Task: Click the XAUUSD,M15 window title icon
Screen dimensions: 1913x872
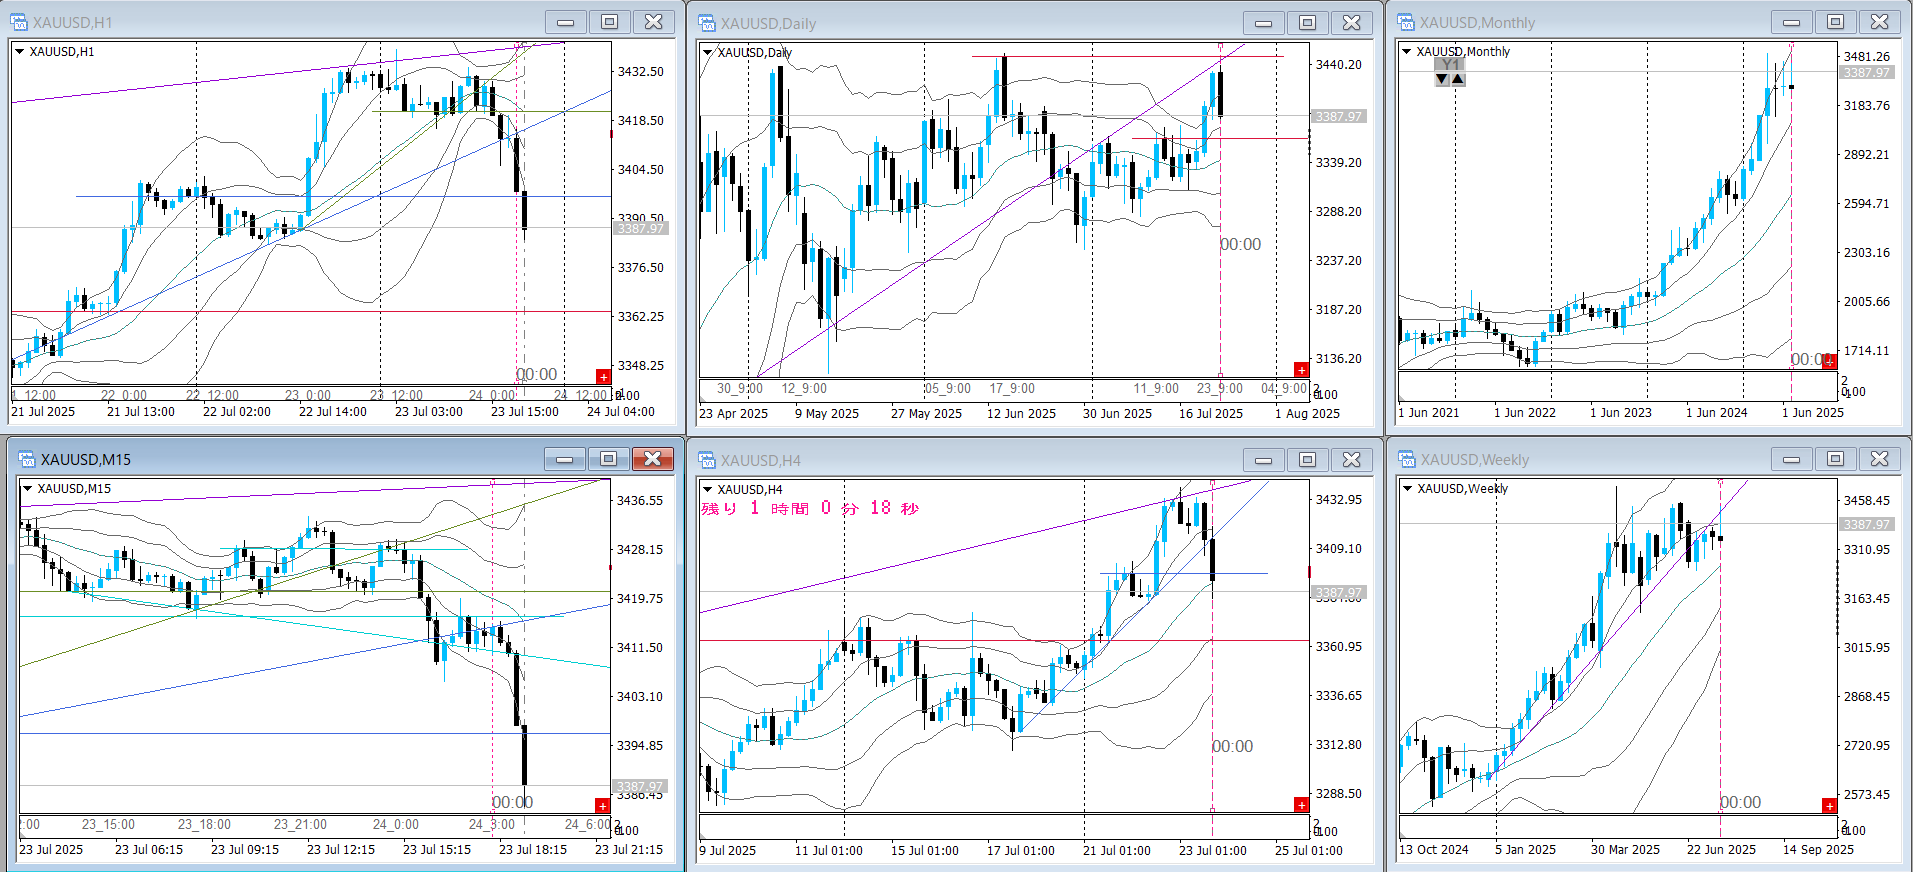Action: pos(27,459)
